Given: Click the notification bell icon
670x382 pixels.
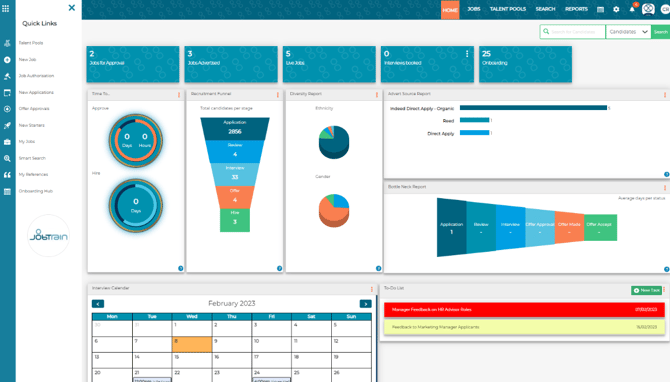Looking at the screenshot, I should tap(632, 9).
